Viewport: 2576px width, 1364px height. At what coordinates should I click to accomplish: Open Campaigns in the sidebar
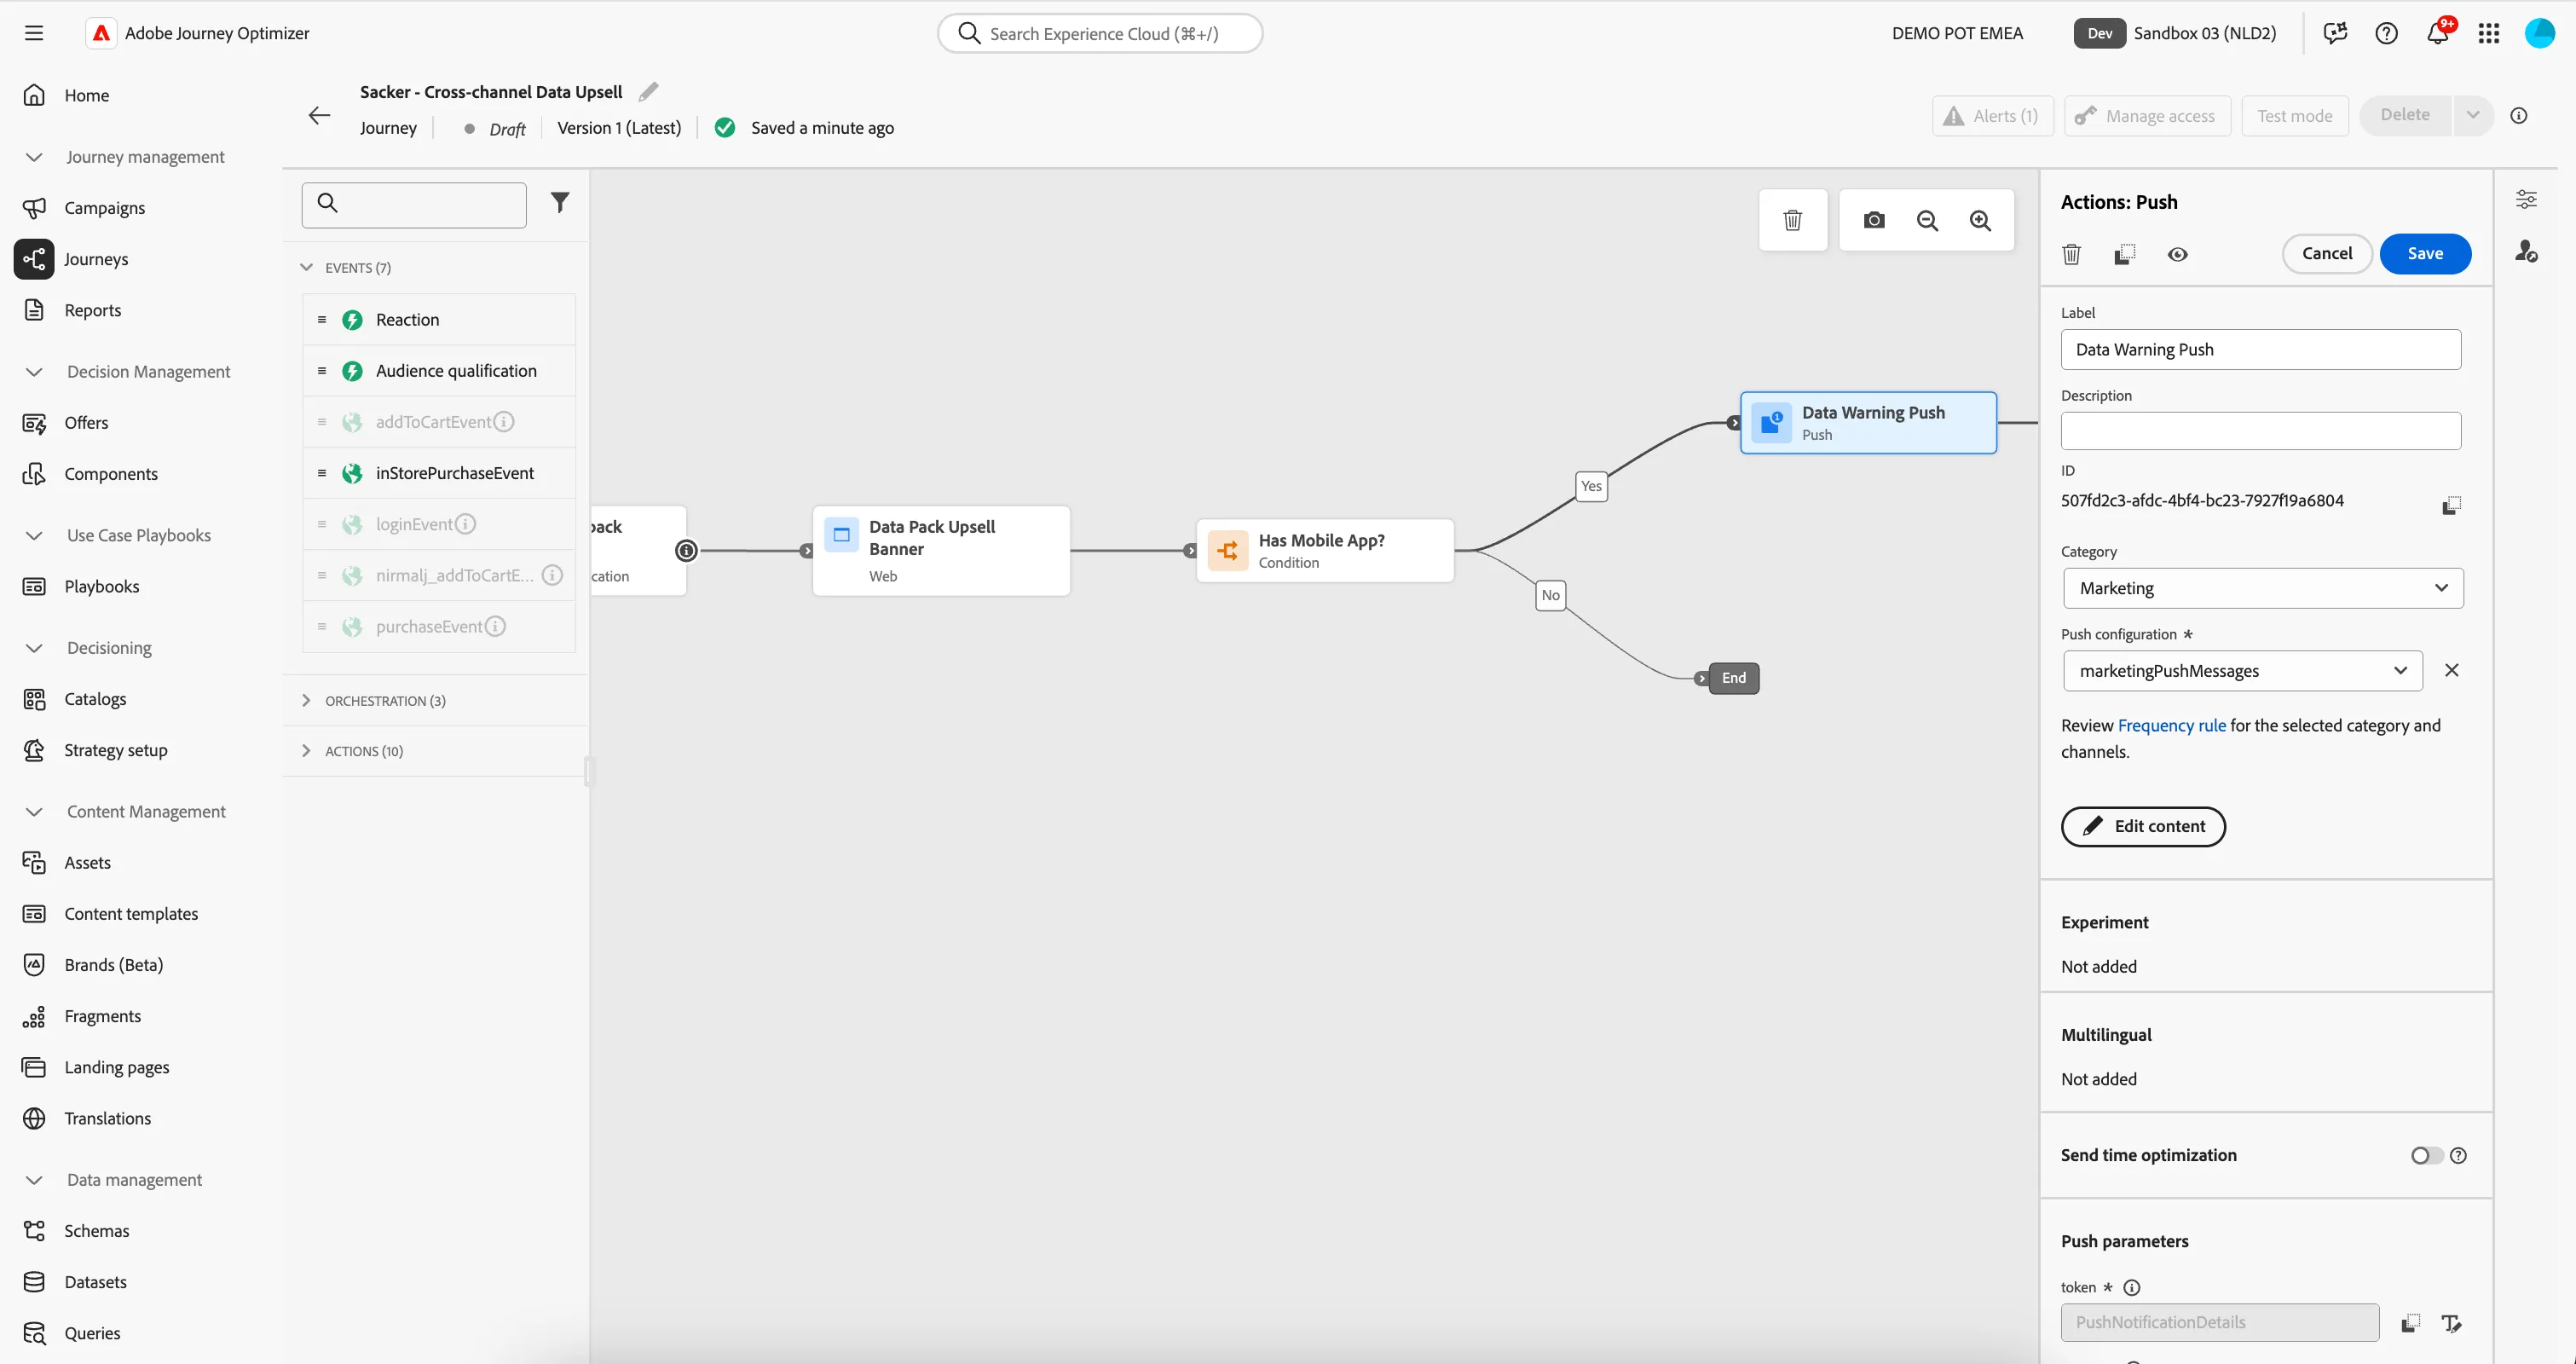pyautogui.click(x=104, y=208)
